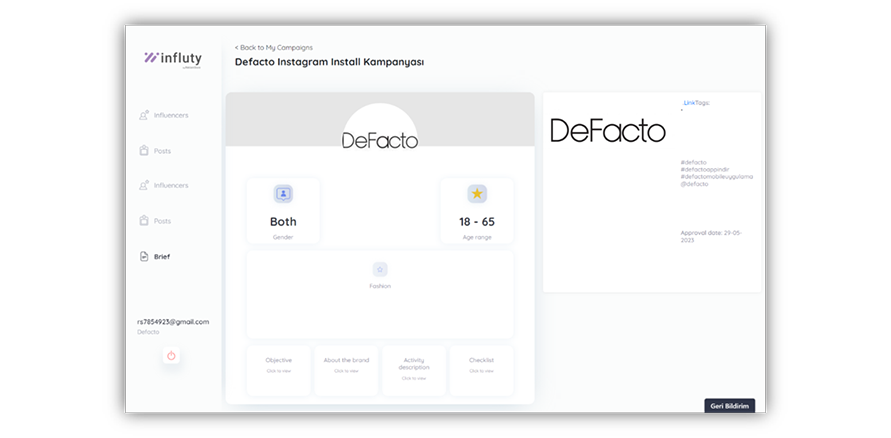Open the Objective card
This screenshot has width=891, height=438.
click(278, 370)
